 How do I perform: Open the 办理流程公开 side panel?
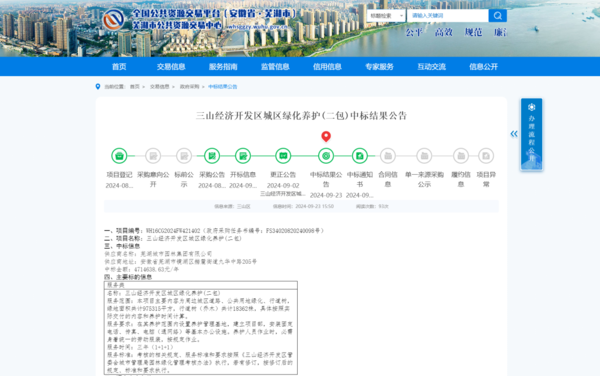point(532,134)
